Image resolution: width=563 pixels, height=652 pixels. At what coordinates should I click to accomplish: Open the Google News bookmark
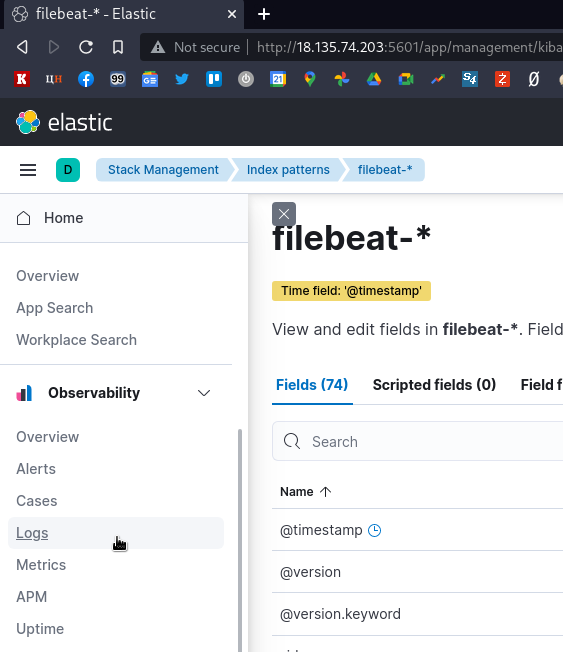pos(150,79)
